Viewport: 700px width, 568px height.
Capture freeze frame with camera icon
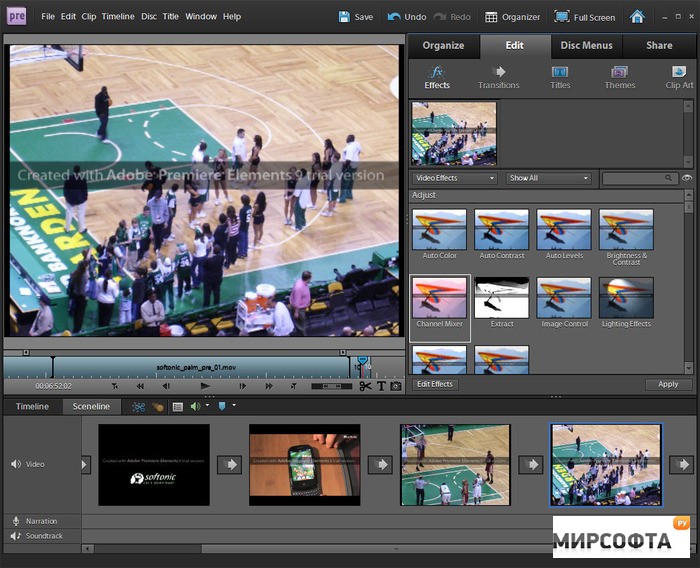[396, 386]
